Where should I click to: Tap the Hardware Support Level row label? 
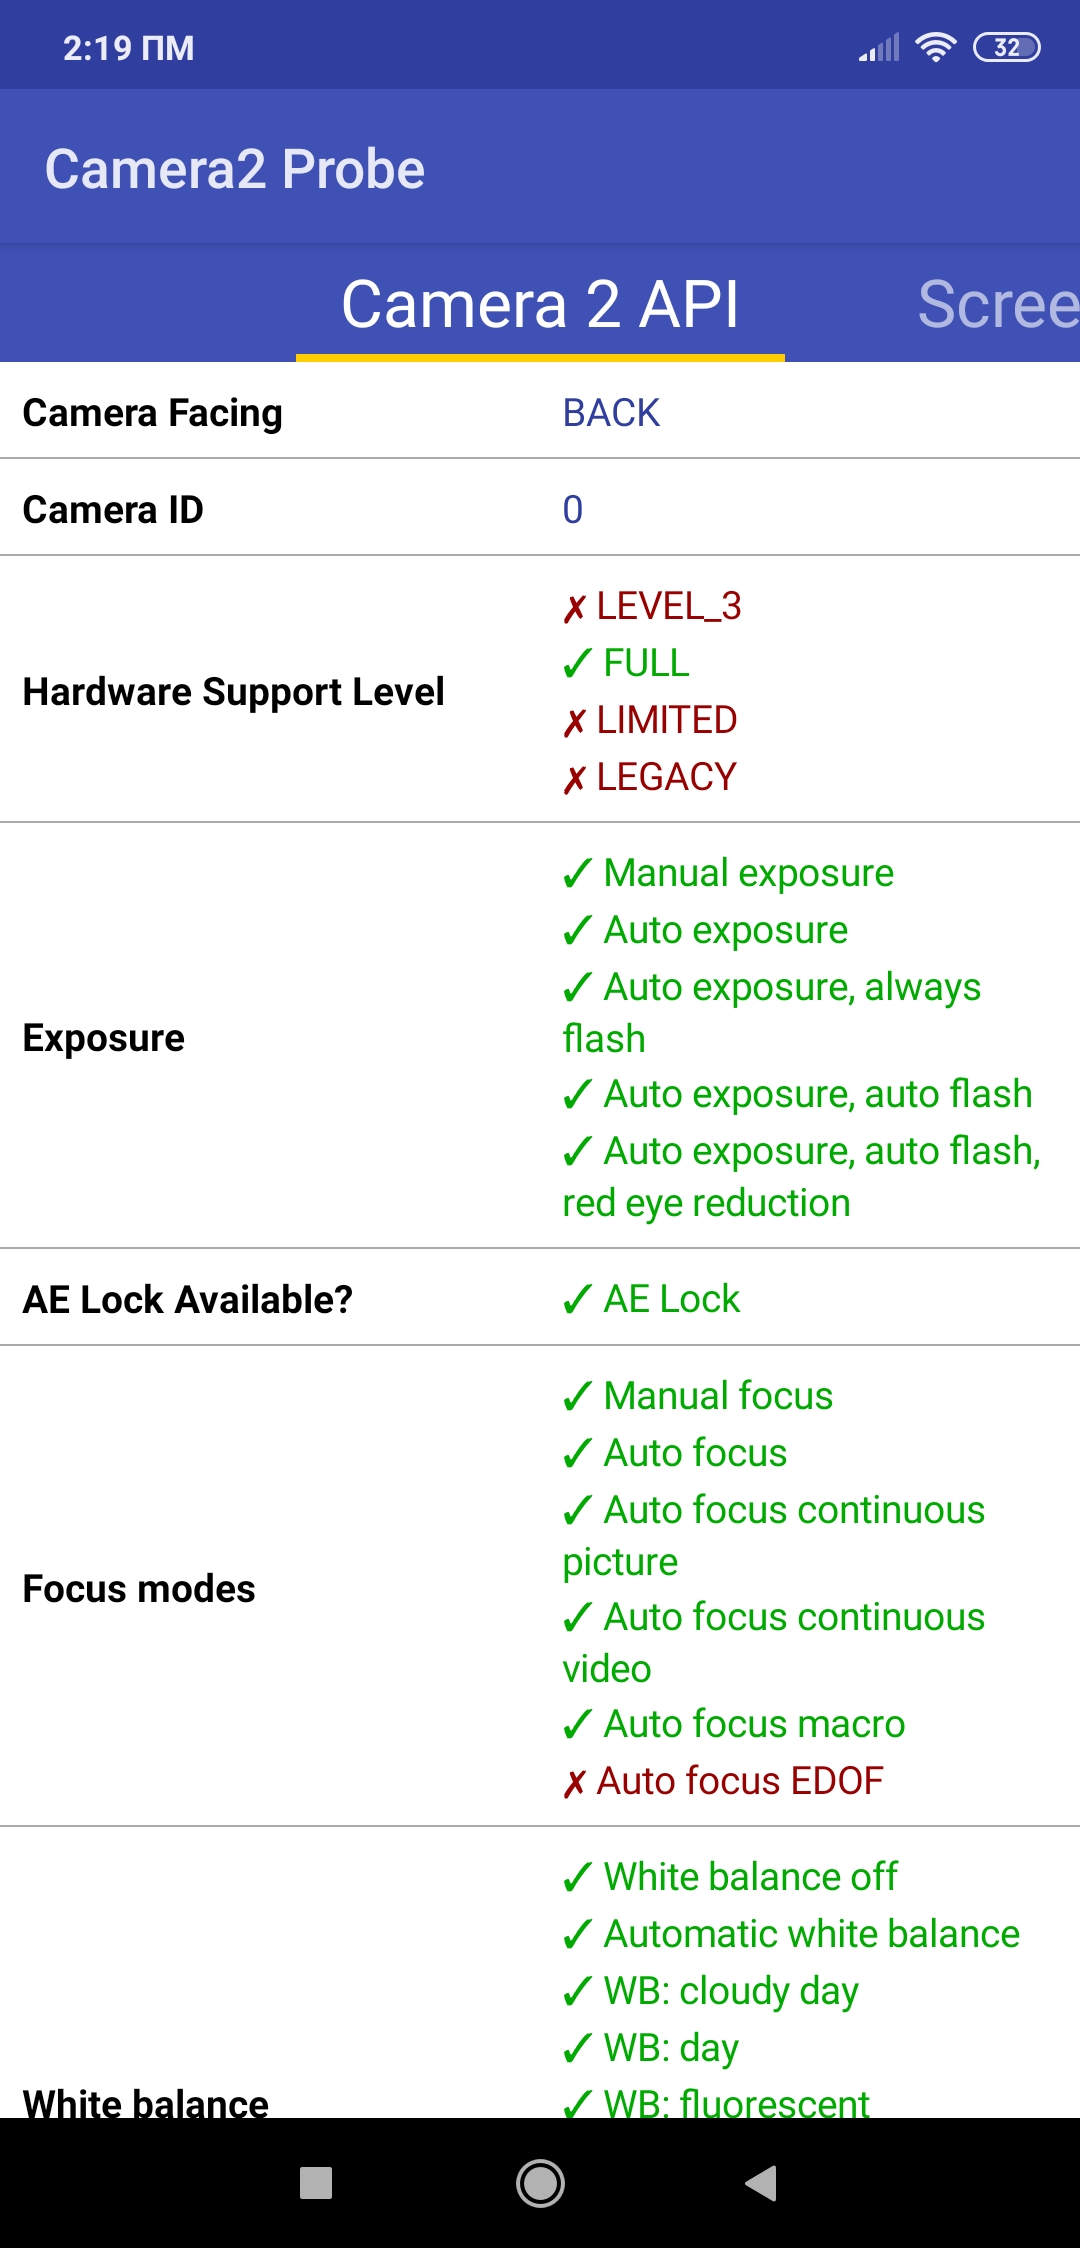(234, 692)
